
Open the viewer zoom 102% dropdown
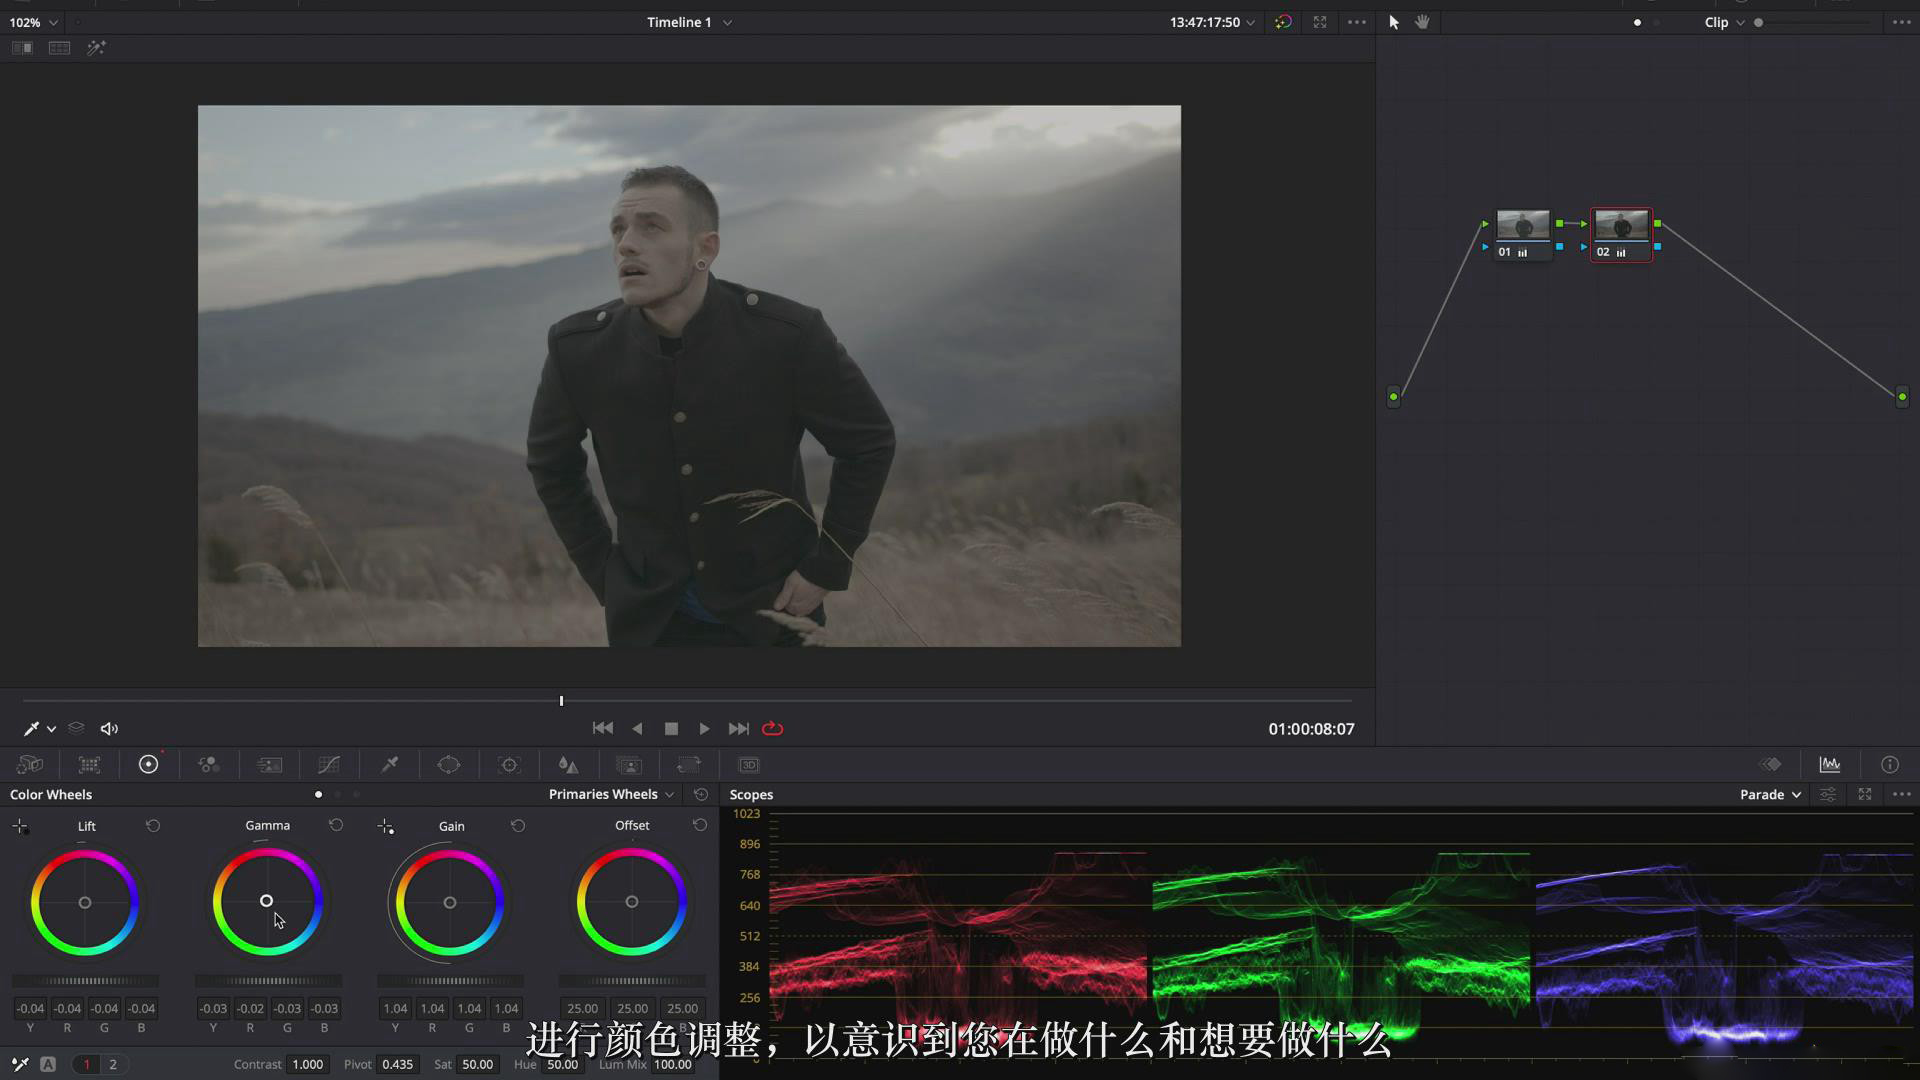(33, 22)
